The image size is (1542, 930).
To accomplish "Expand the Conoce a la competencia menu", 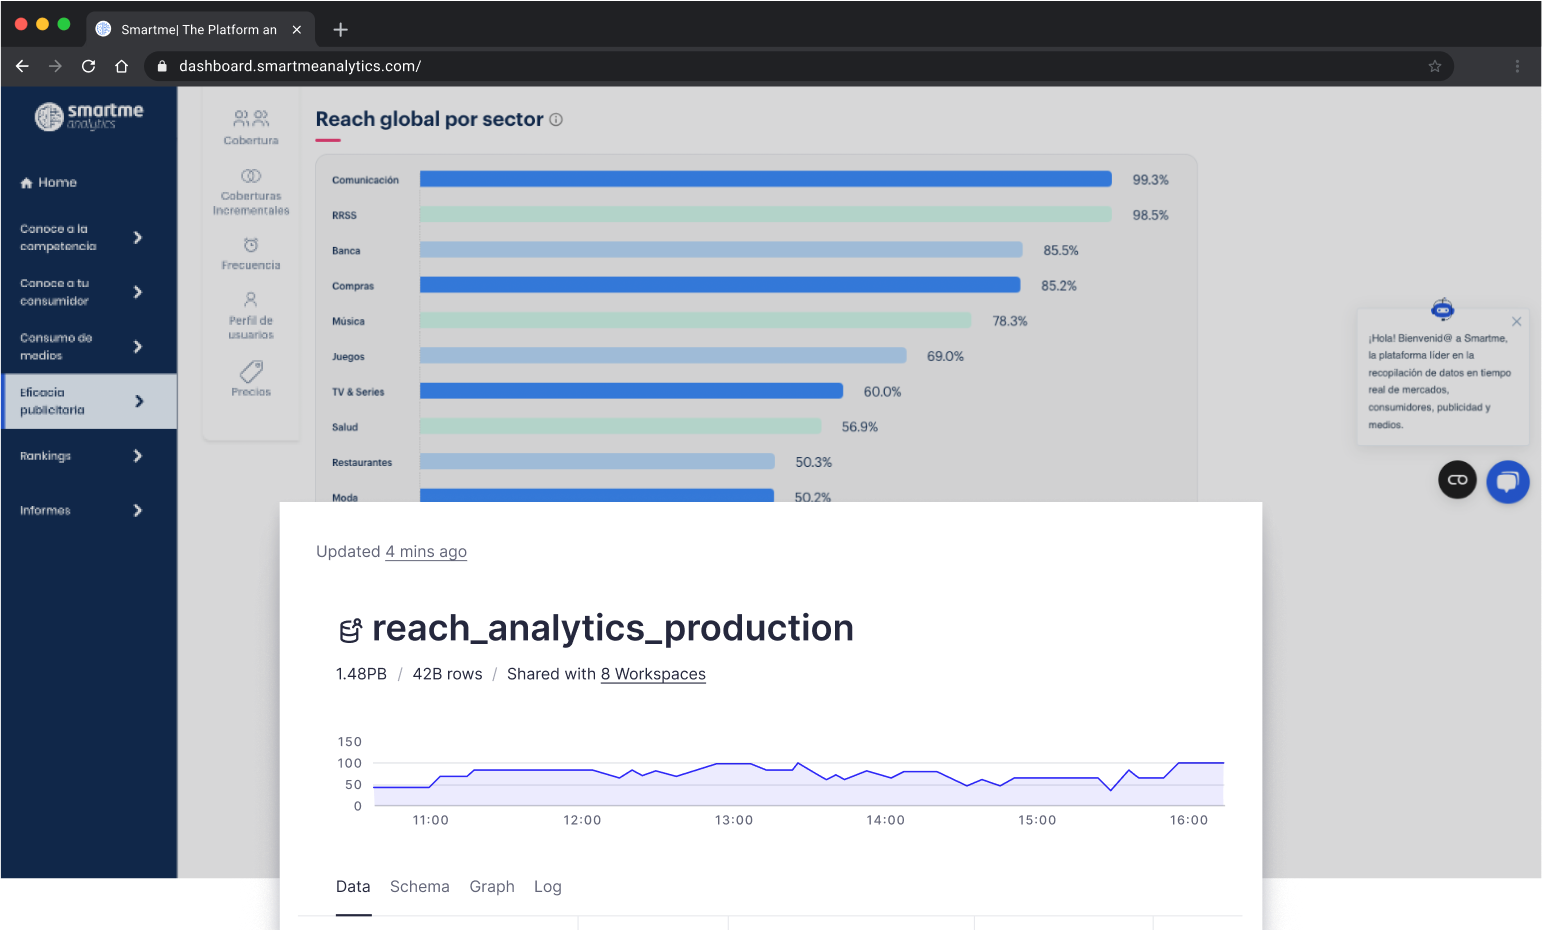I will pos(138,238).
